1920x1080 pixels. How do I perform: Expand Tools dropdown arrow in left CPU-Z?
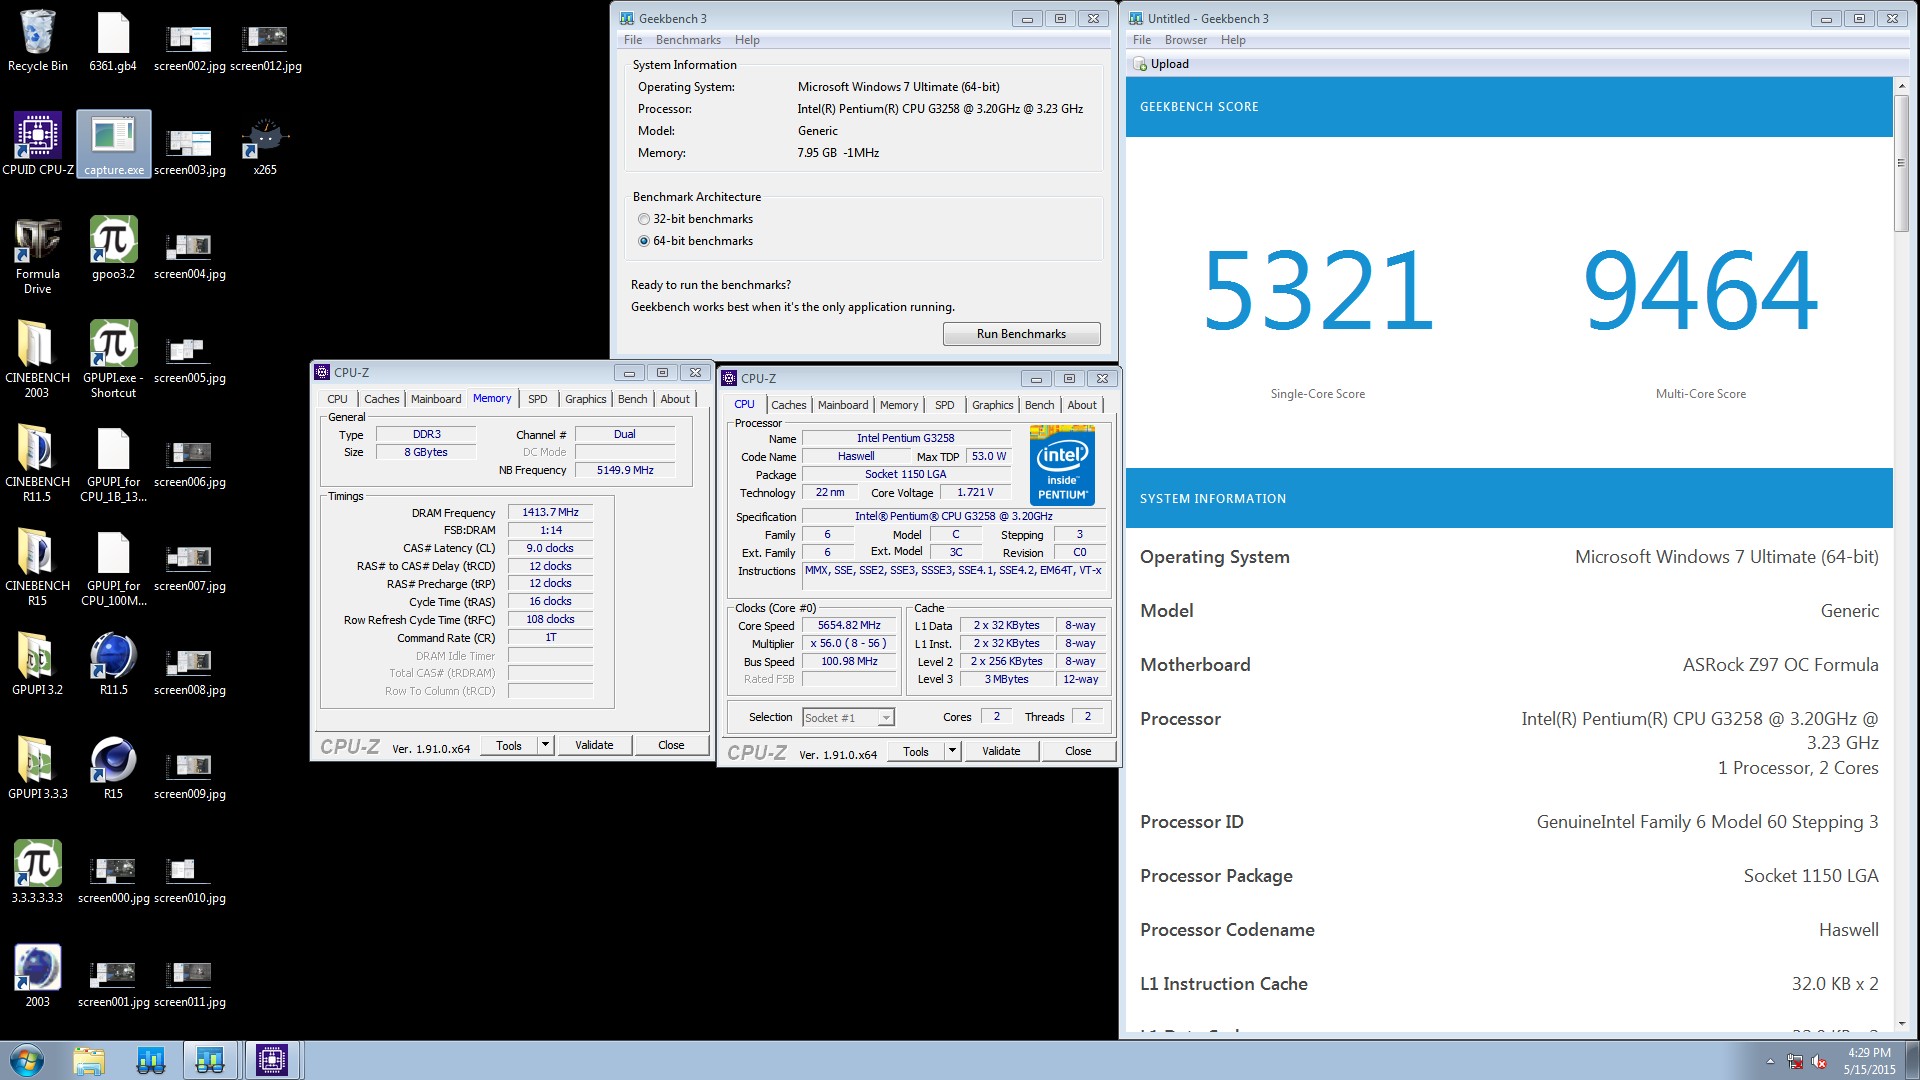(545, 745)
